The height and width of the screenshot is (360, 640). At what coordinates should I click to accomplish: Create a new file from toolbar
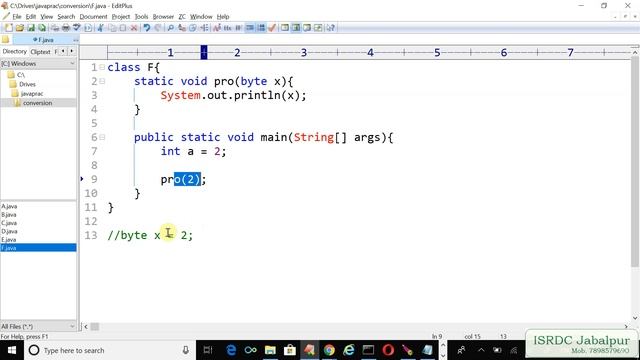pyautogui.click(x=9, y=28)
